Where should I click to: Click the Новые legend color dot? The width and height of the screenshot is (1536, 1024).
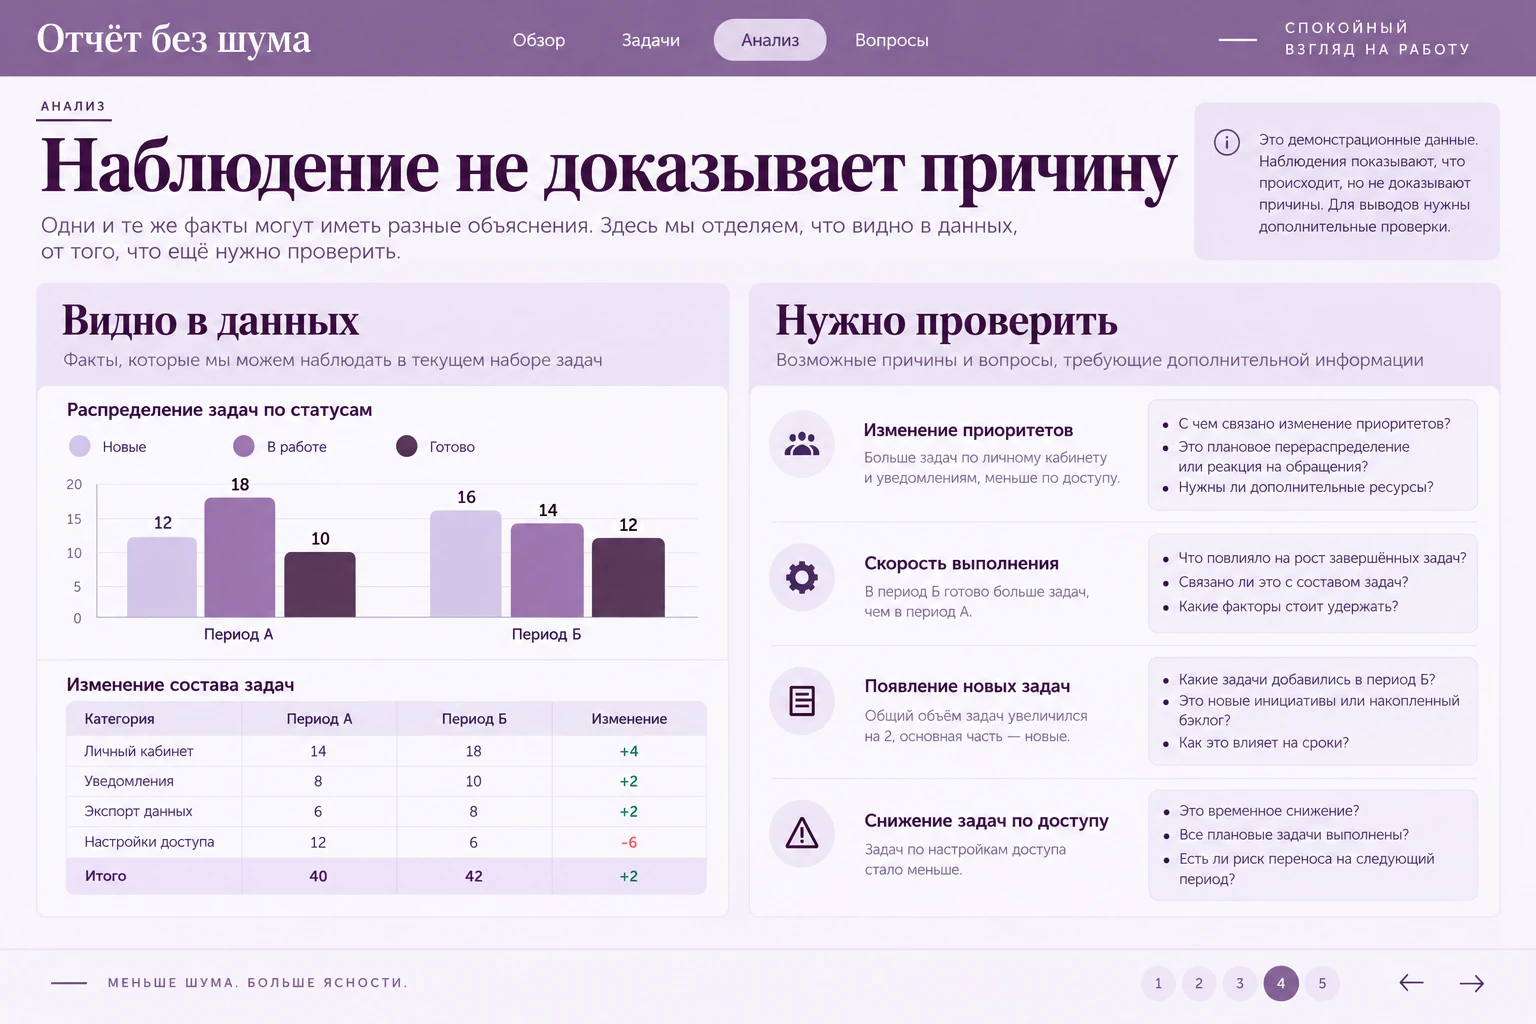tap(80, 446)
